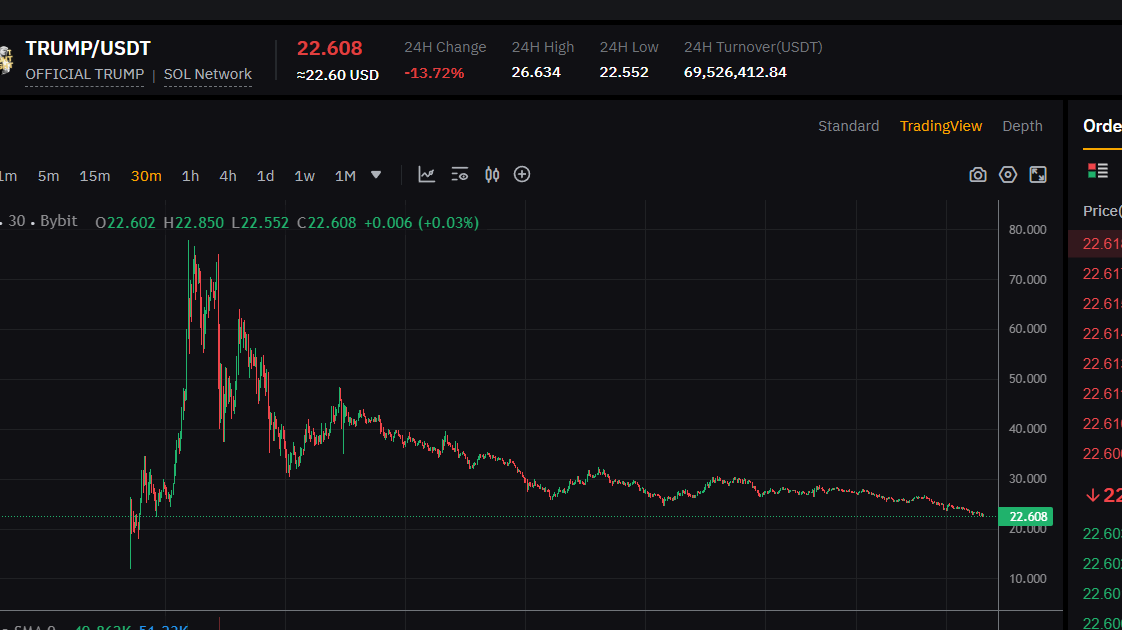
Task: Take a chart snapshot with camera icon
Action: coord(978,175)
